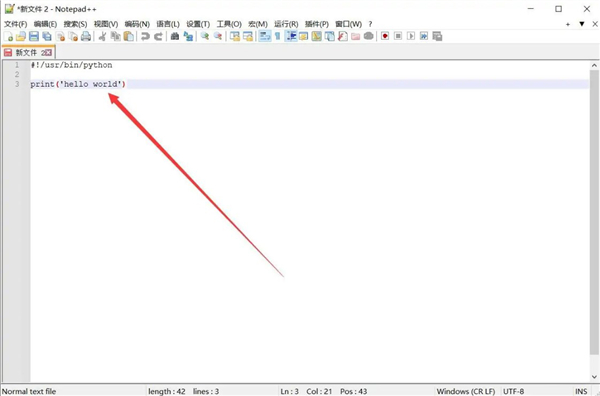
Task: Toggle word wrap toolbar button
Action: [x=265, y=36]
